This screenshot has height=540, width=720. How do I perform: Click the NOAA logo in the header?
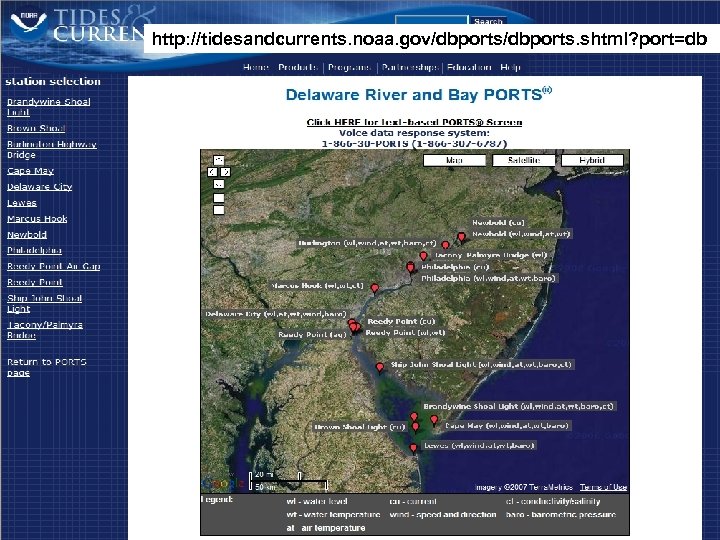coord(28,25)
